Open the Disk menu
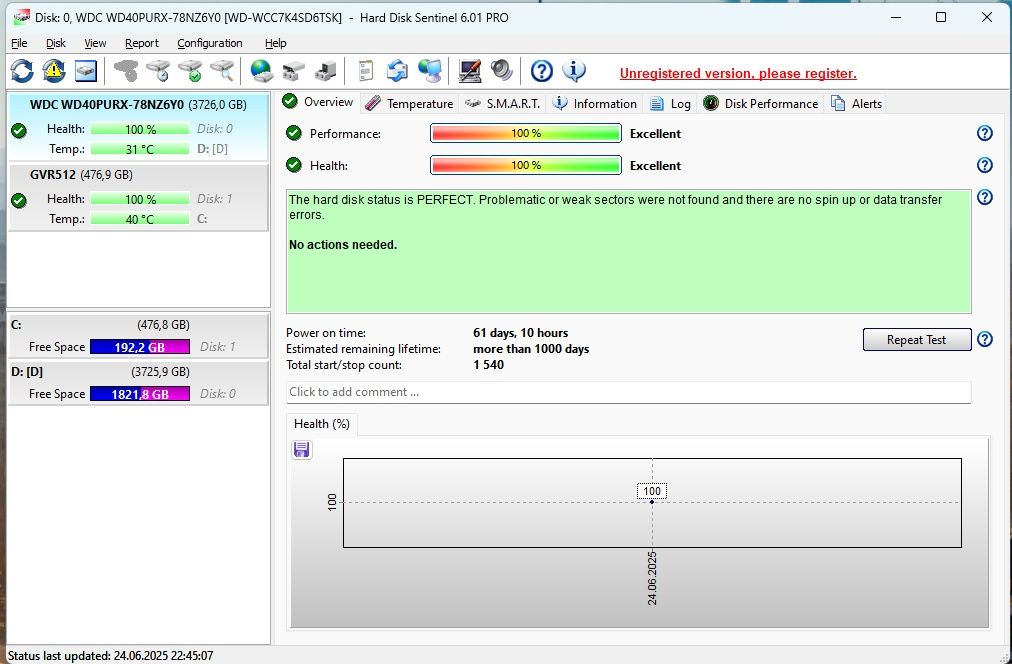Screen dimensions: 1012x664 (56, 43)
